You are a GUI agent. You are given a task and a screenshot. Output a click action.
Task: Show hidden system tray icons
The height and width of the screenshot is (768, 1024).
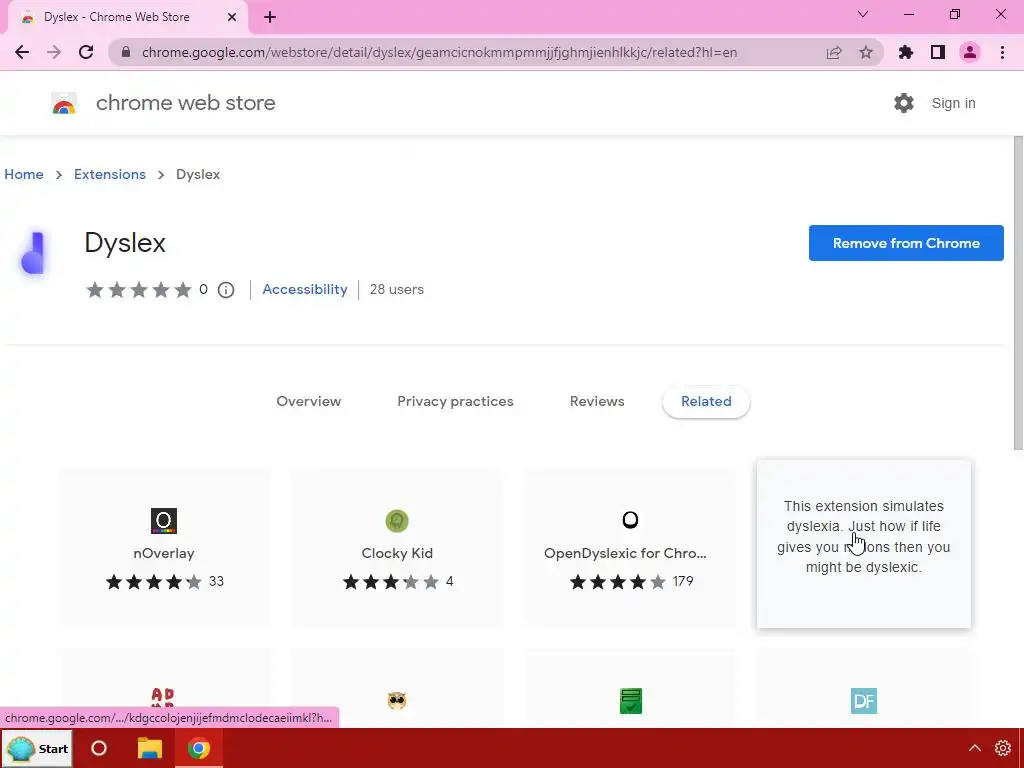974,748
